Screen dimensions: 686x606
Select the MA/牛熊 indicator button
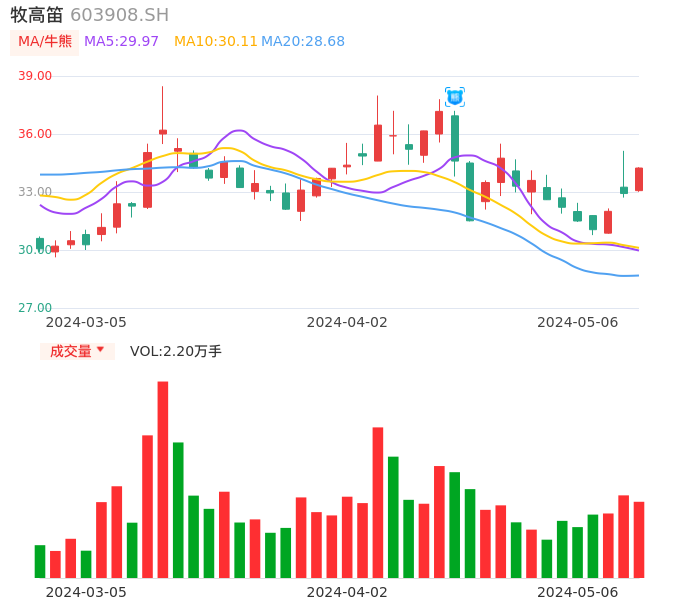click(x=45, y=42)
